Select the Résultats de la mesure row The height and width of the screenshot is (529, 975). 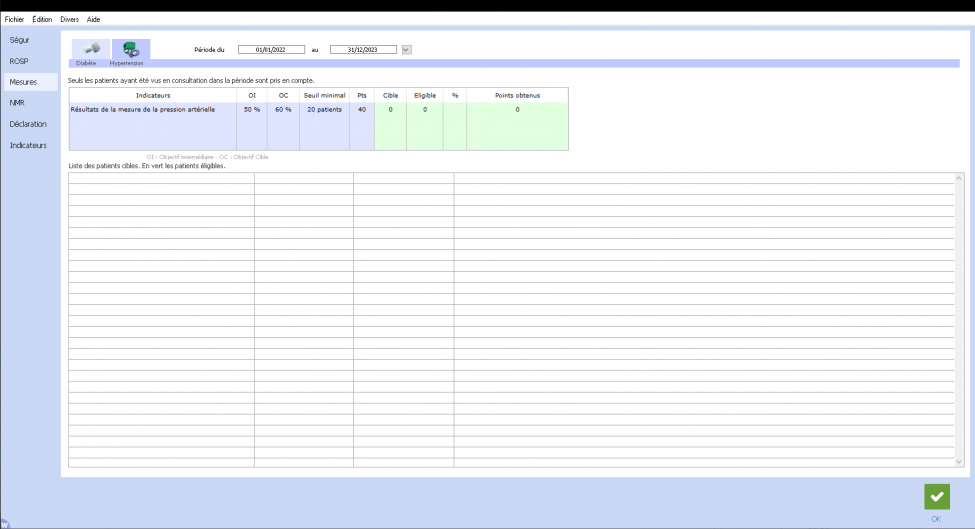point(318,109)
